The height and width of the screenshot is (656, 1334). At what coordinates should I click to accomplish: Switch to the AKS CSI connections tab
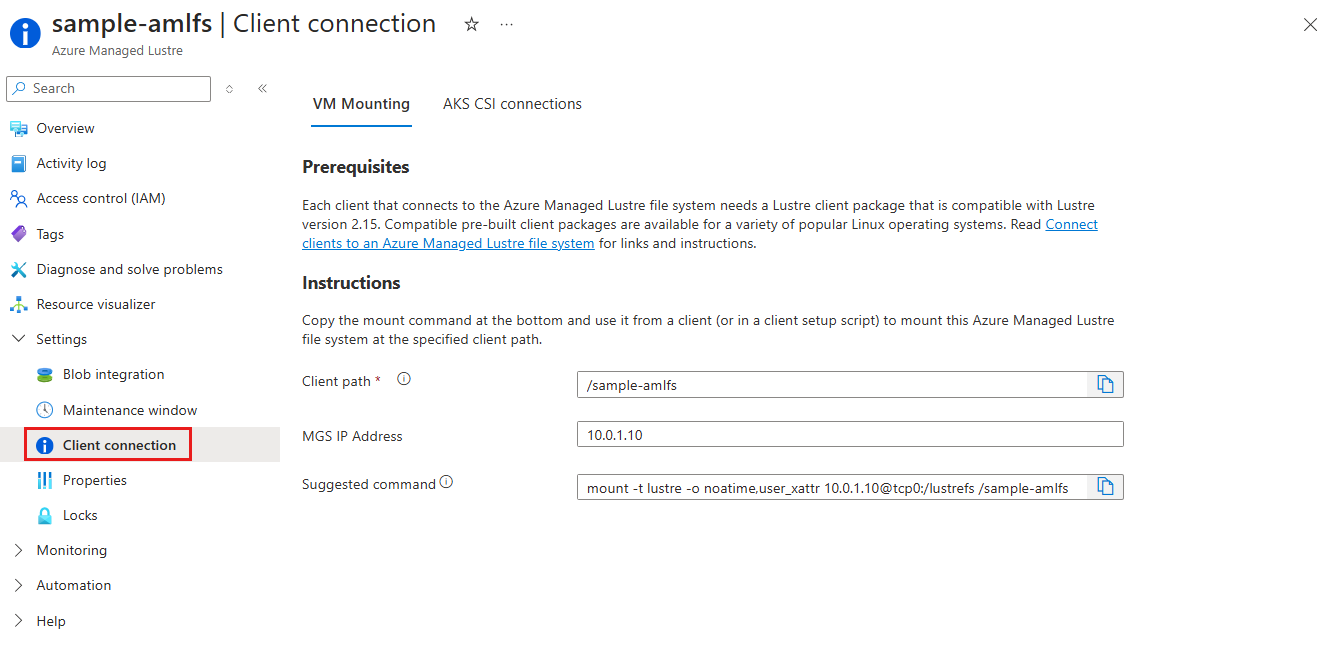512,103
